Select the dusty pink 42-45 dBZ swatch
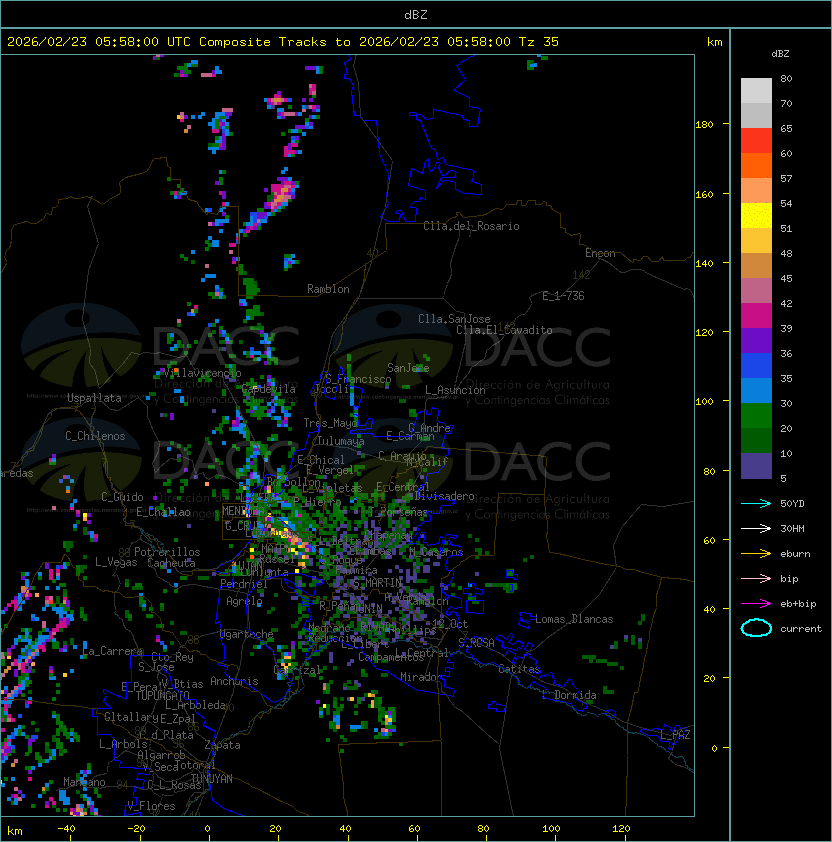Image resolution: width=832 pixels, height=842 pixels. click(x=756, y=291)
